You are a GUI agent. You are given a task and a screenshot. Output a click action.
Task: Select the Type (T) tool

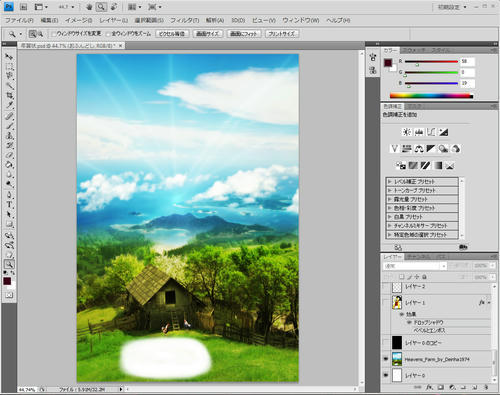tap(9, 205)
